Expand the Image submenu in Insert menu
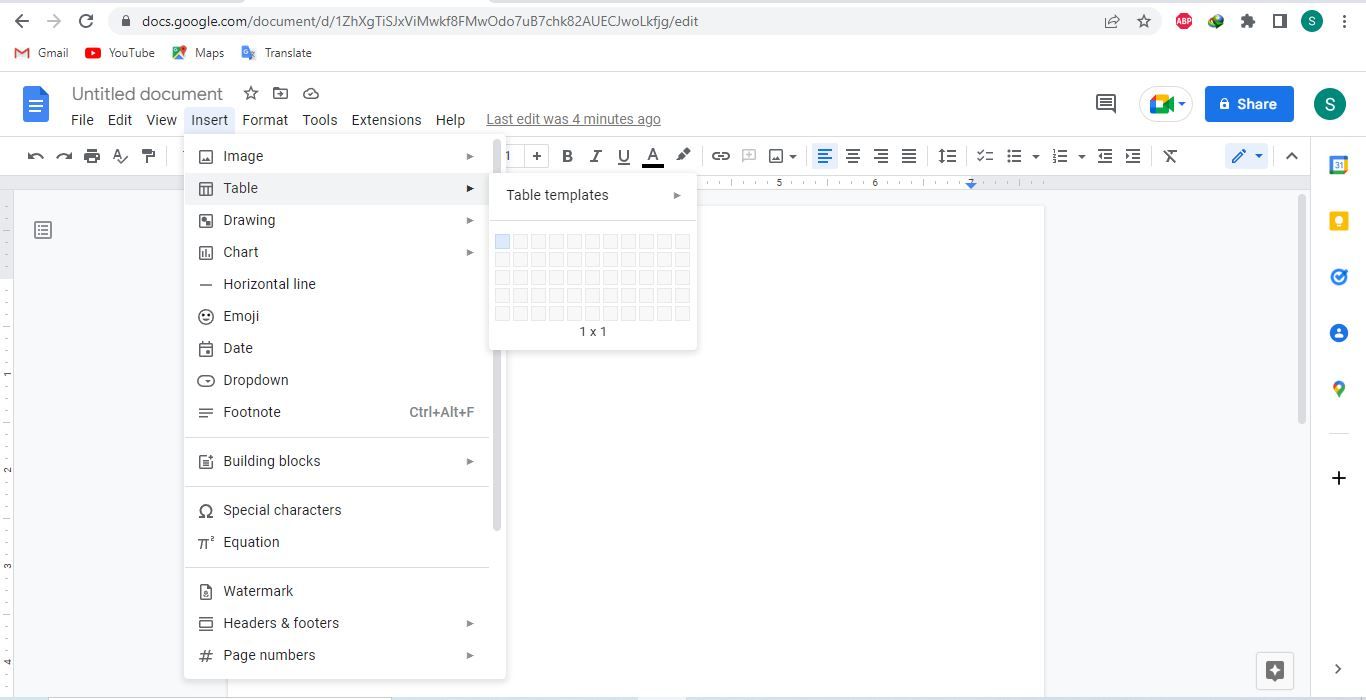 click(337, 156)
